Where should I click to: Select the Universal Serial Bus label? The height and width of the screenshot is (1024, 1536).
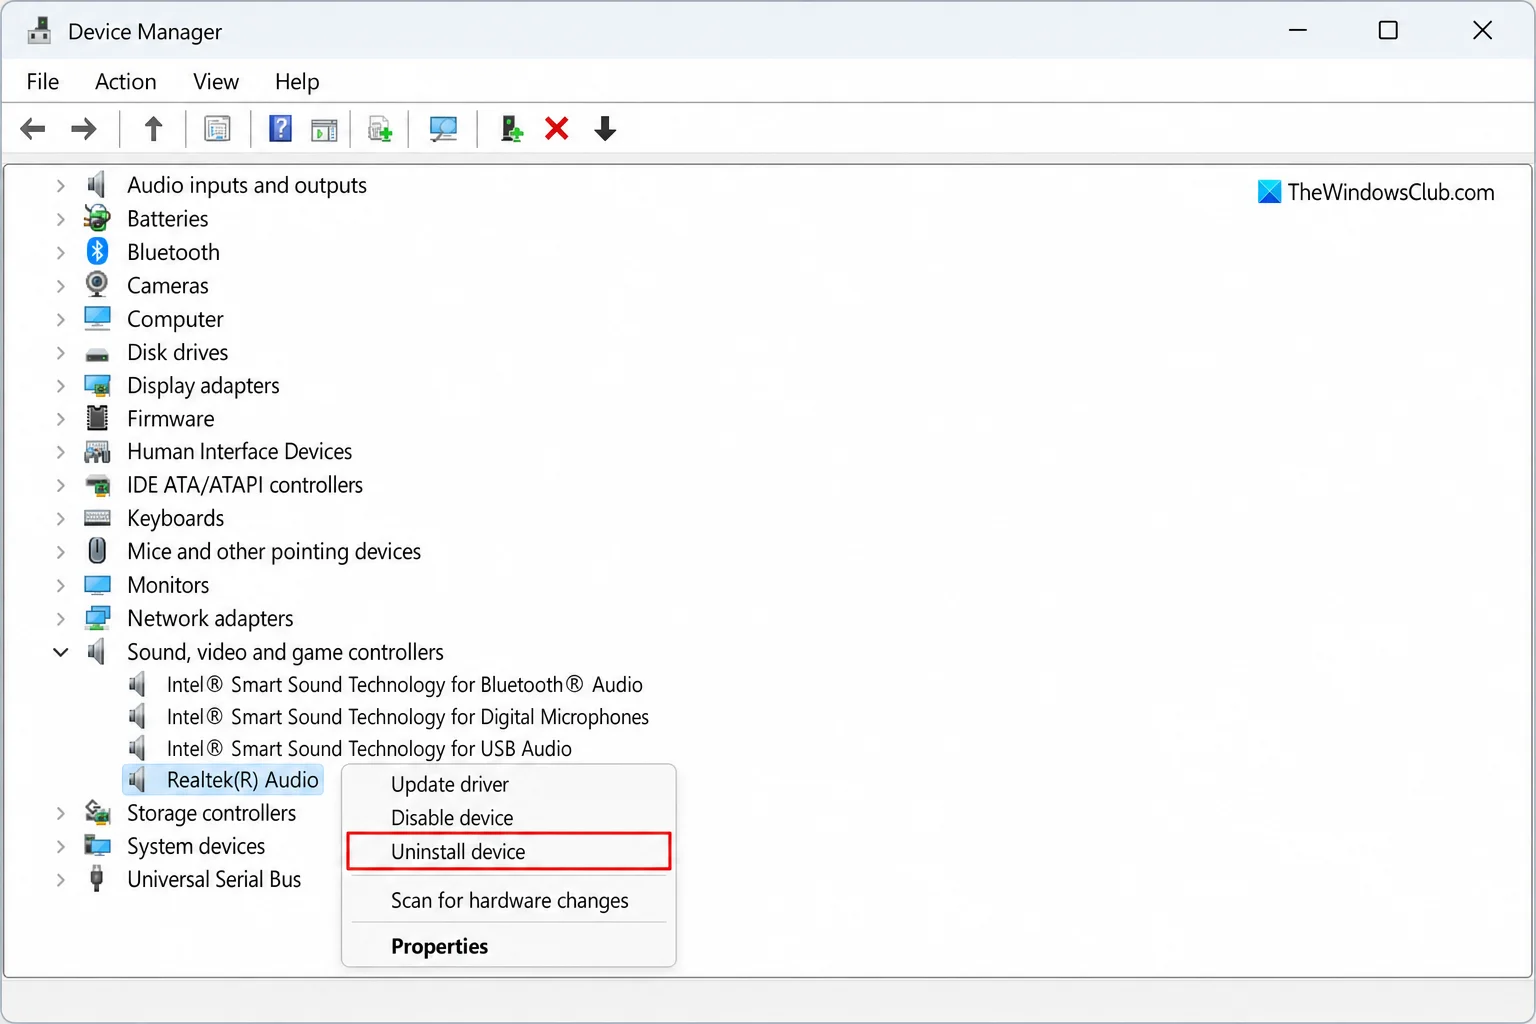(x=214, y=879)
